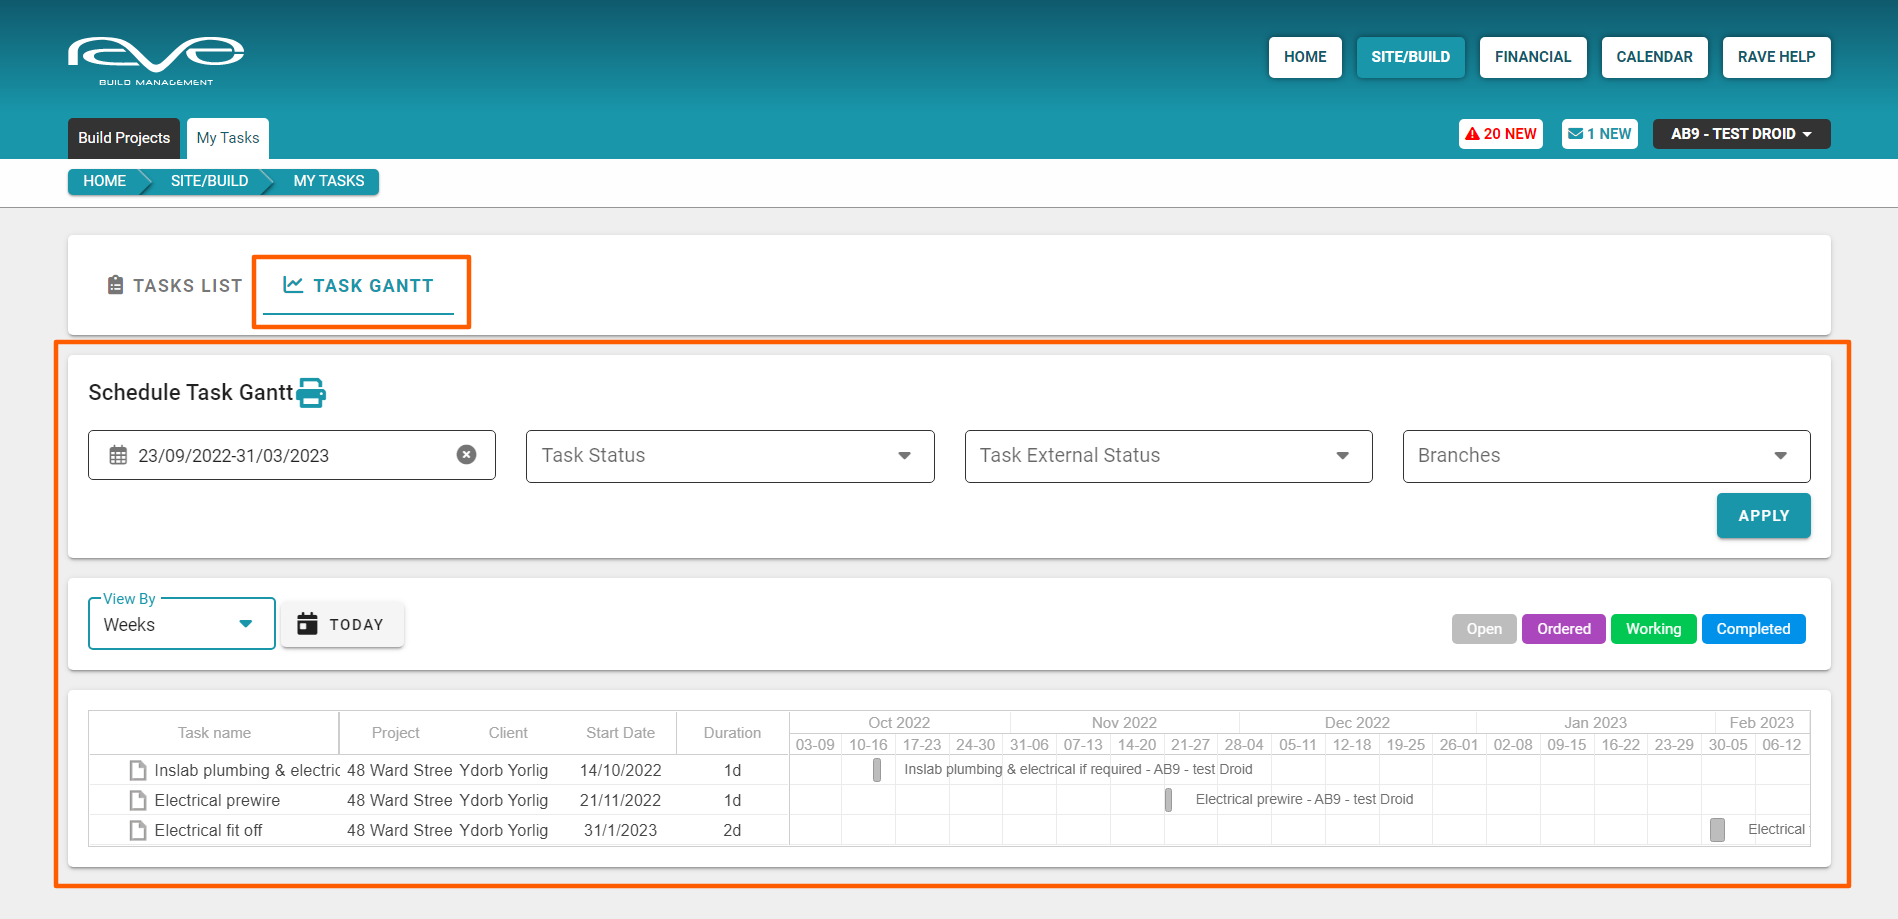Click the printer icon beside Schedule Task Gantt
Viewport: 1898px width, 919px height.
311,393
